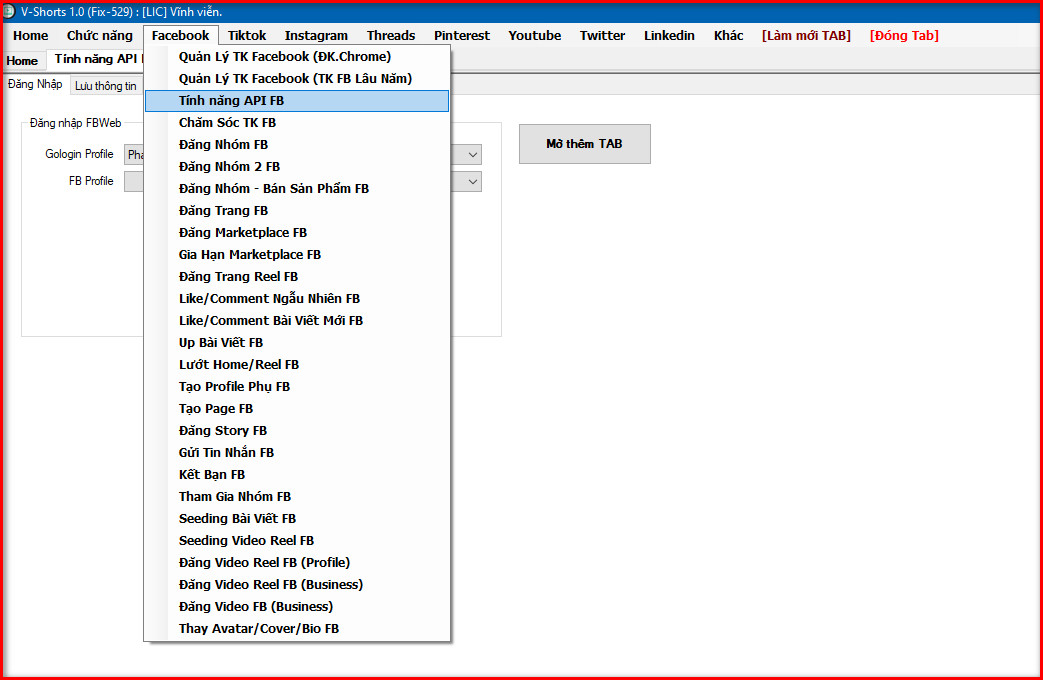
Task: Choose Đăng Video Reel FB (Business)
Action: [x=297, y=584]
